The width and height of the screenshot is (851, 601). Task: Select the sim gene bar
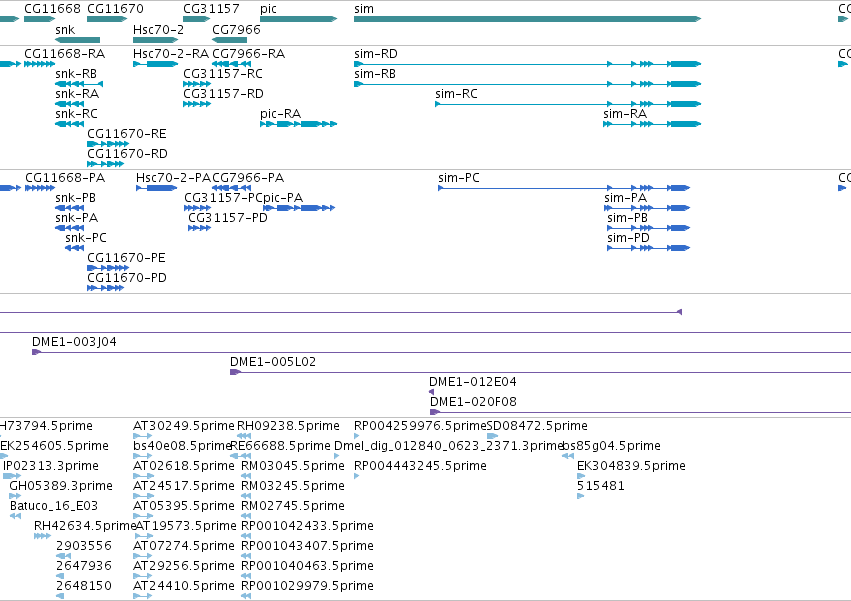(528, 19)
